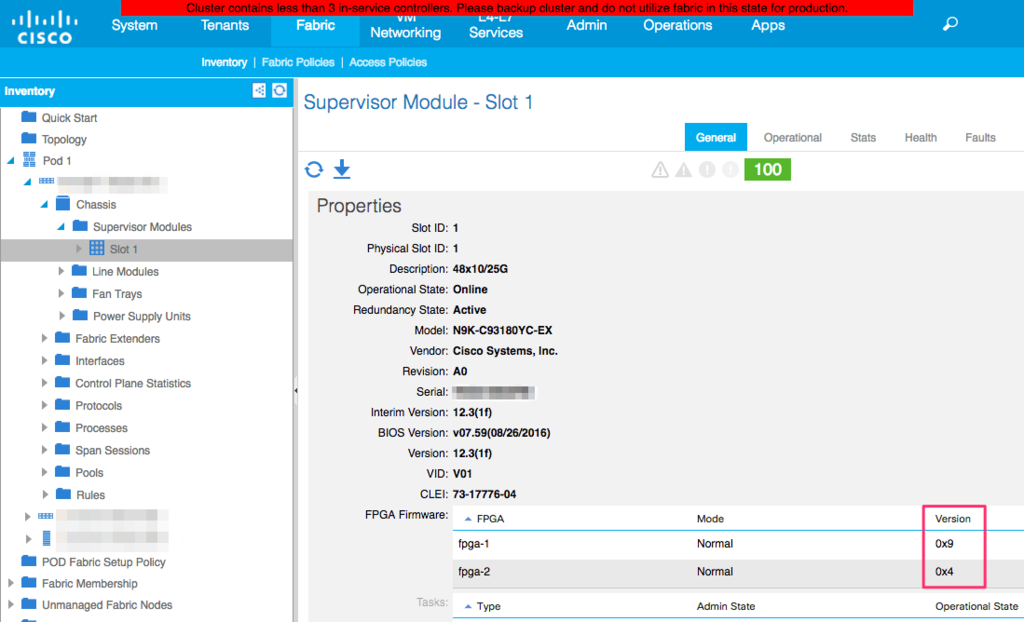The height and width of the screenshot is (622, 1024).
Task: Expand the Fan Trays node
Action: click(61, 293)
